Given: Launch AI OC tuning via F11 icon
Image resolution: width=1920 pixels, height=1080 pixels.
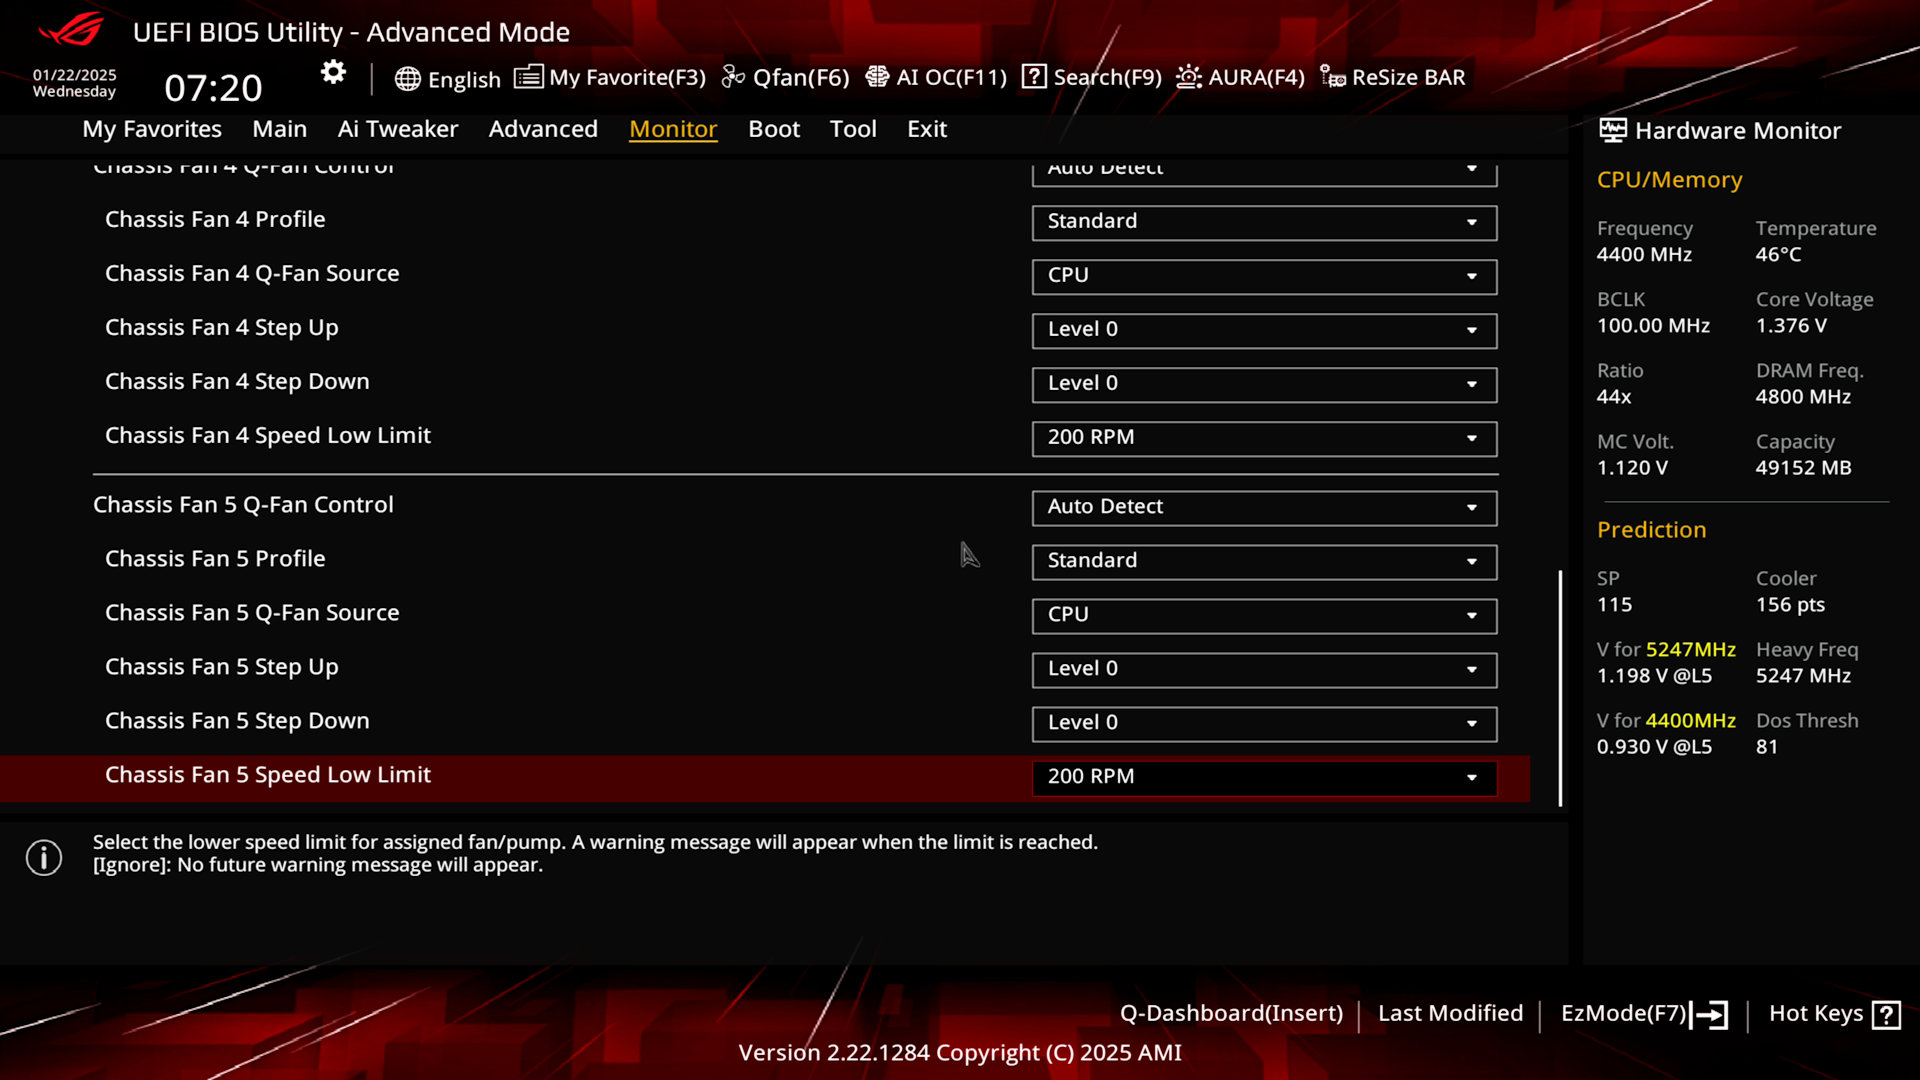Looking at the screenshot, I should [x=935, y=76].
